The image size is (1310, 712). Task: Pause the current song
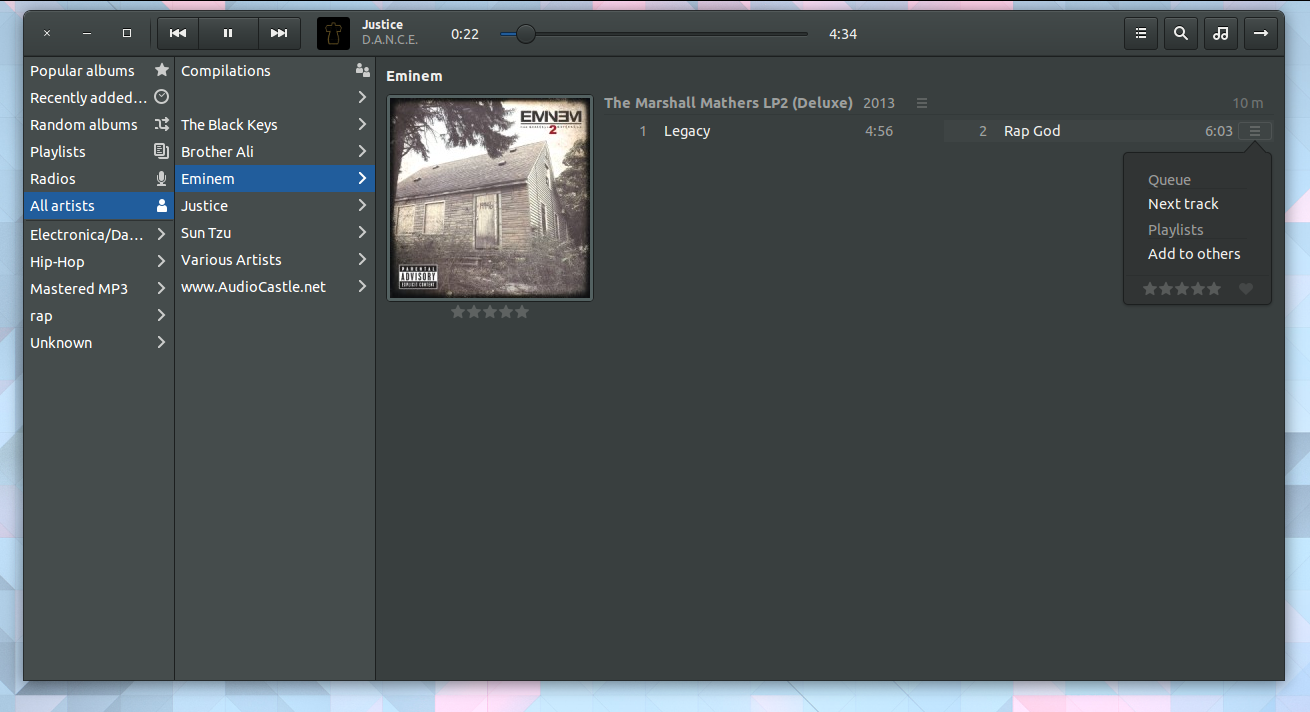(x=228, y=33)
